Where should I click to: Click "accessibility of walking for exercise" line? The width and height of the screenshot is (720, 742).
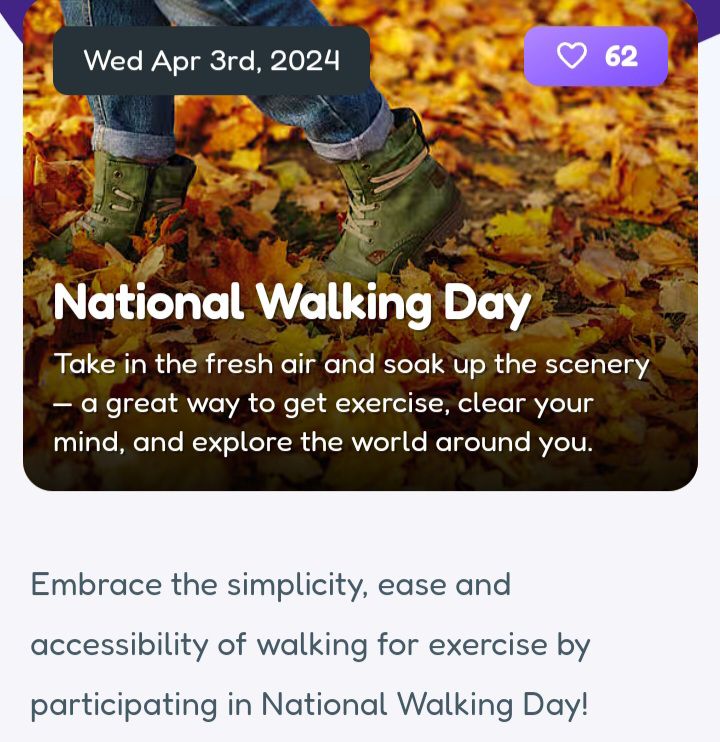[310, 645]
